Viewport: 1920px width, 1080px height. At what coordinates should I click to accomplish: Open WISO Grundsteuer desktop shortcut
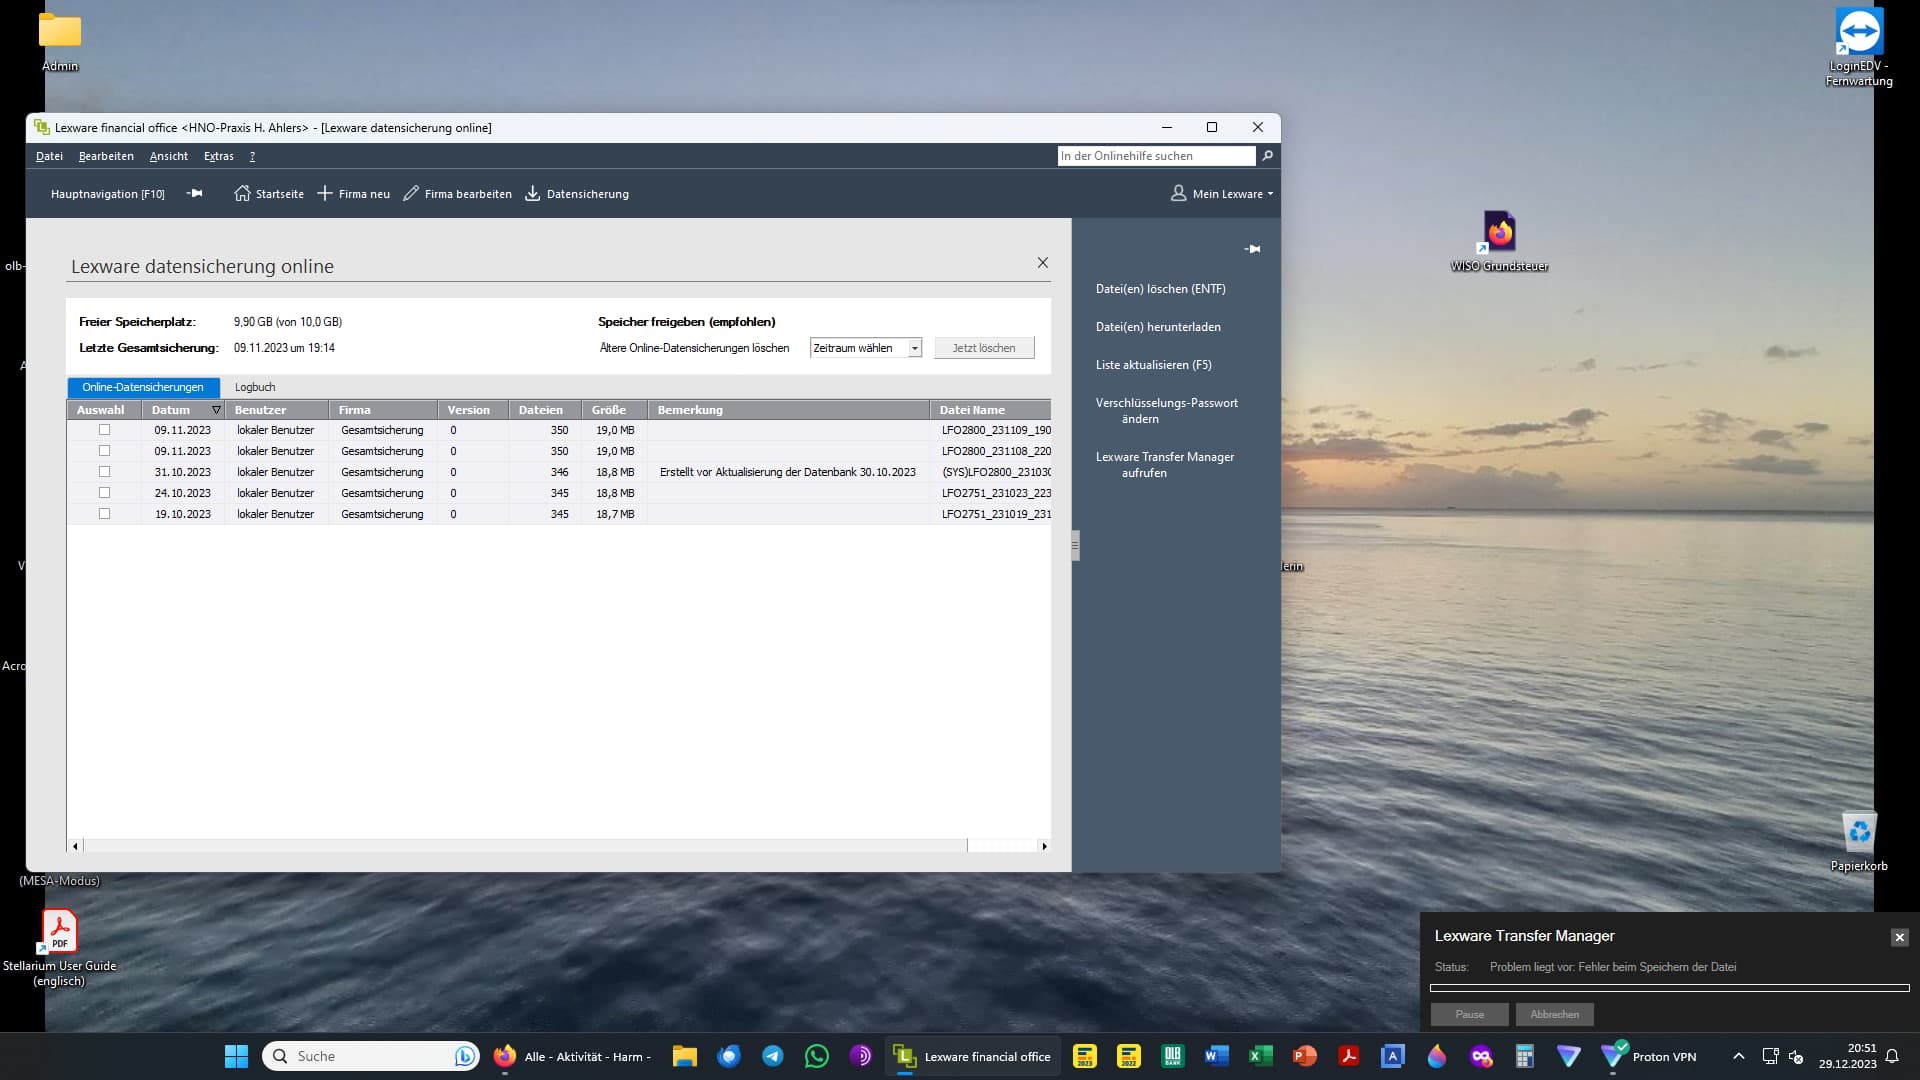point(1499,232)
